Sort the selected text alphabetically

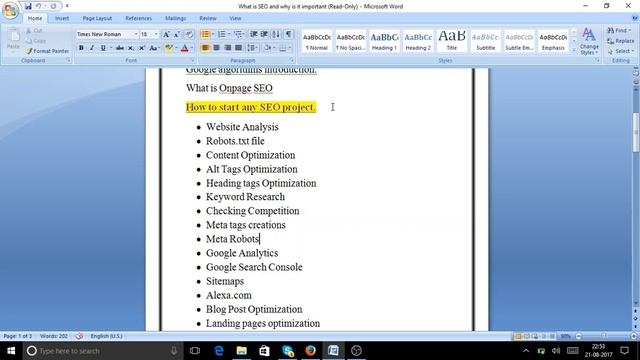tap(276, 34)
